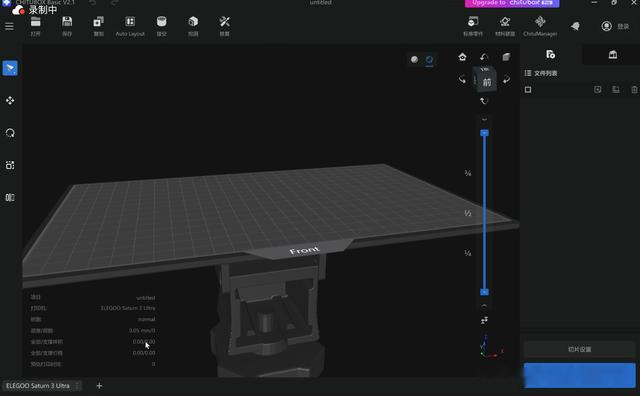This screenshot has width=640, height=396.
Task: Click the trash delete icon in file list
Action: [634, 89]
